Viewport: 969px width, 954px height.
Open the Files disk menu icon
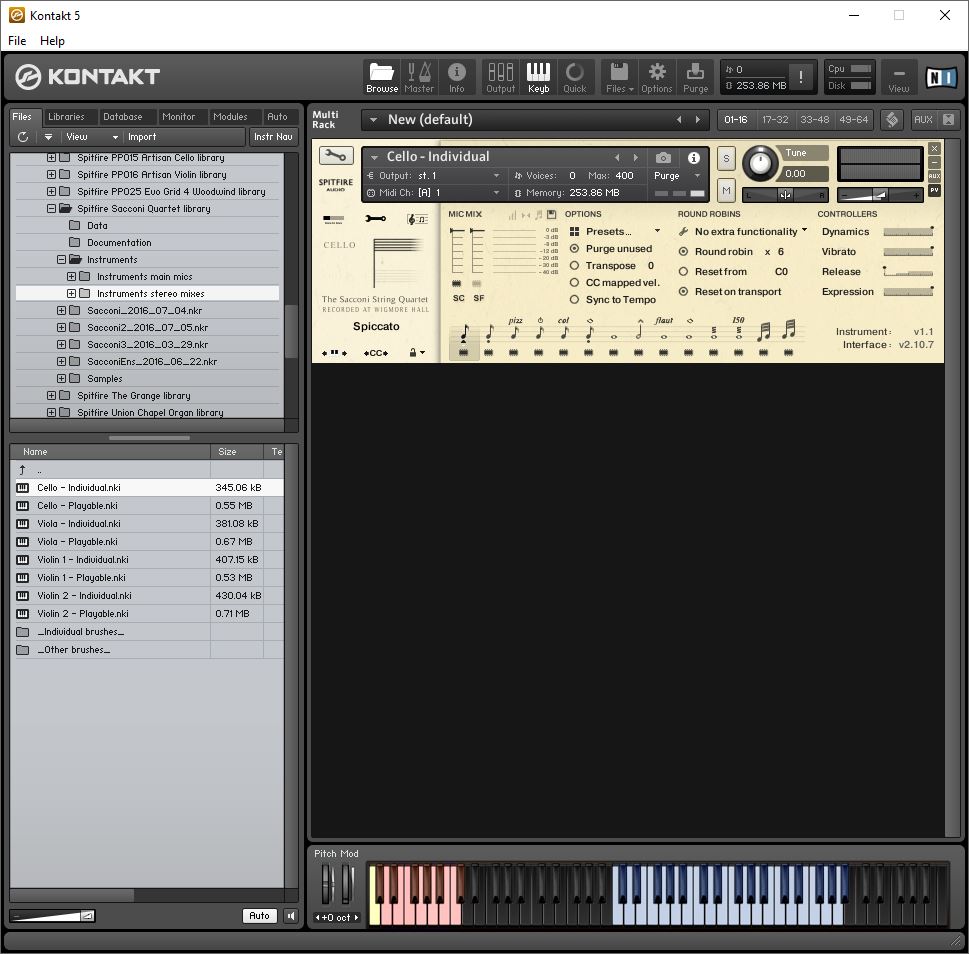pos(619,77)
